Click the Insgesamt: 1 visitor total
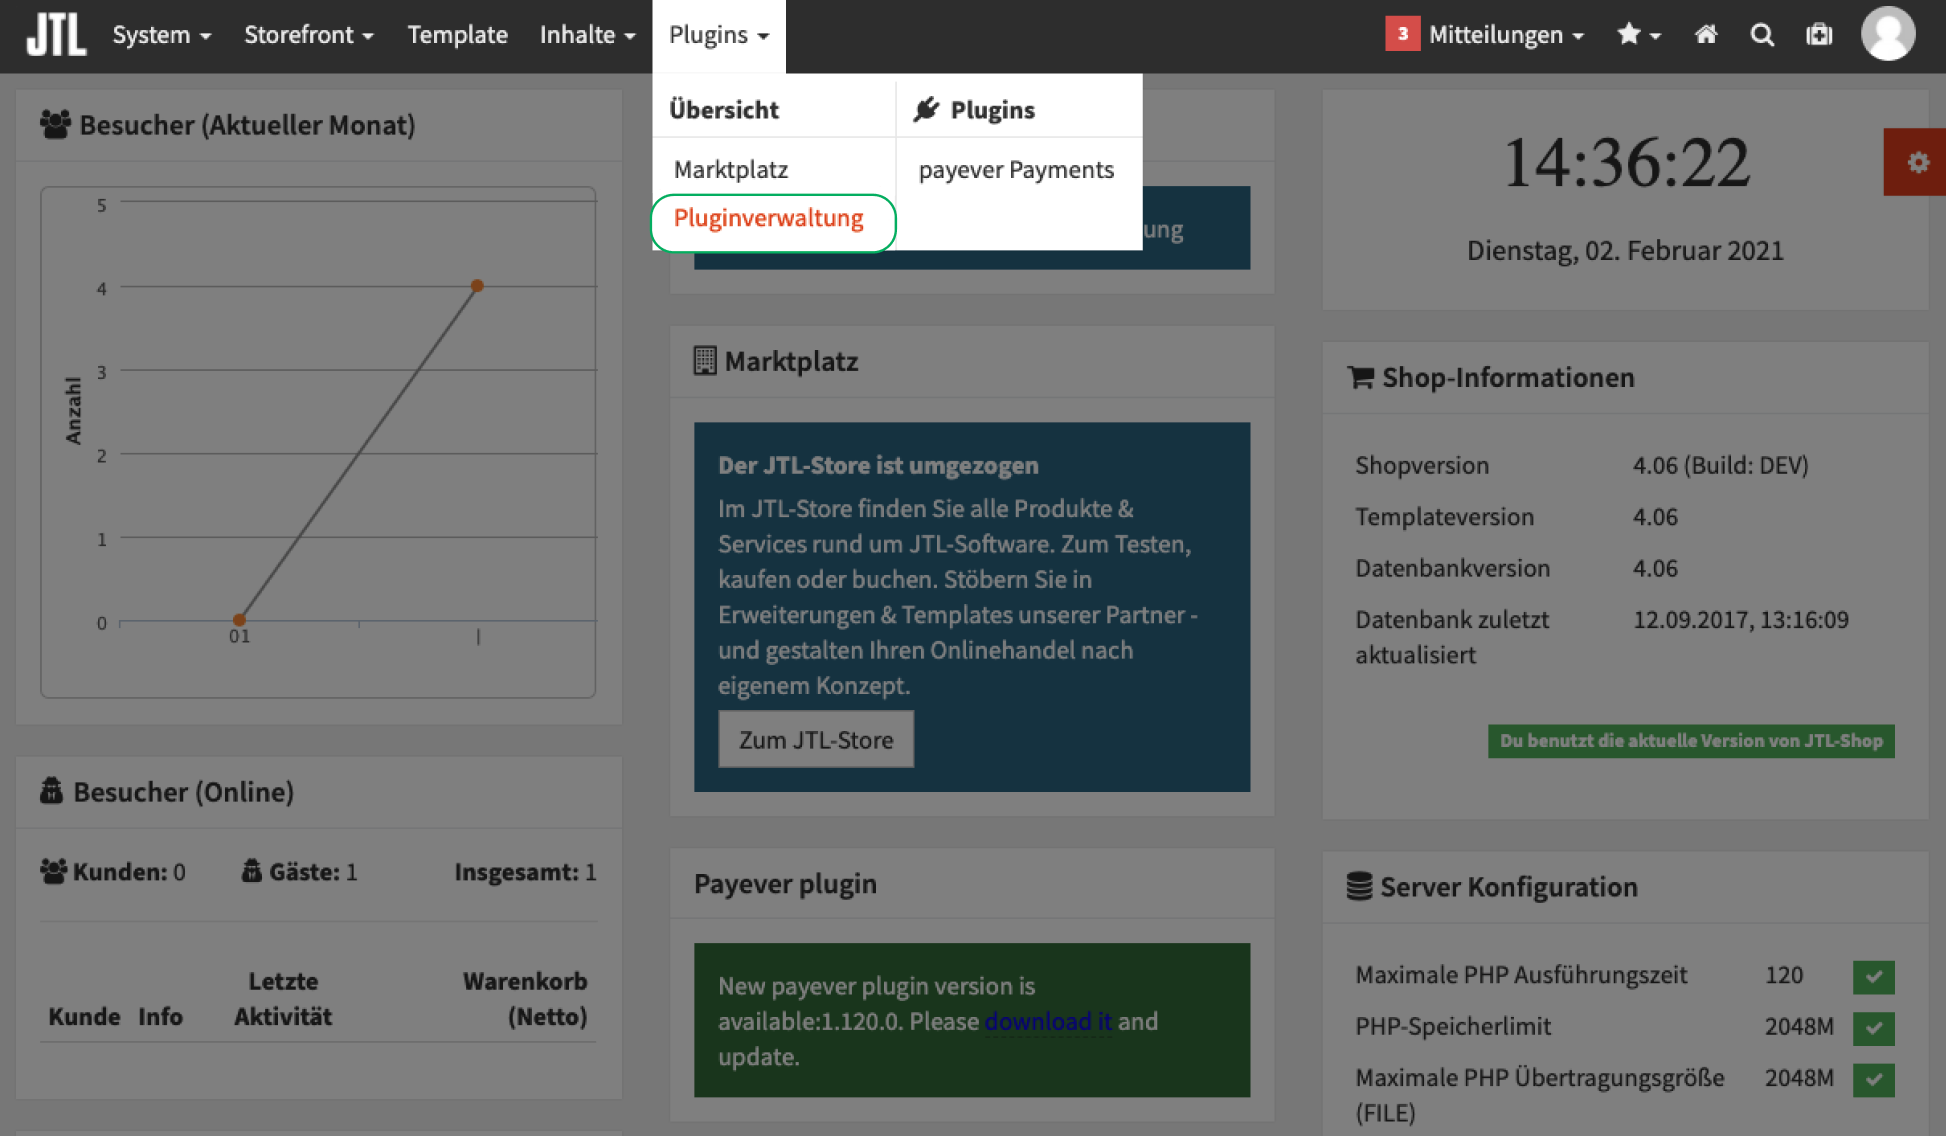The height and width of the screenshot is (1136, 1946). coord(526,872)
